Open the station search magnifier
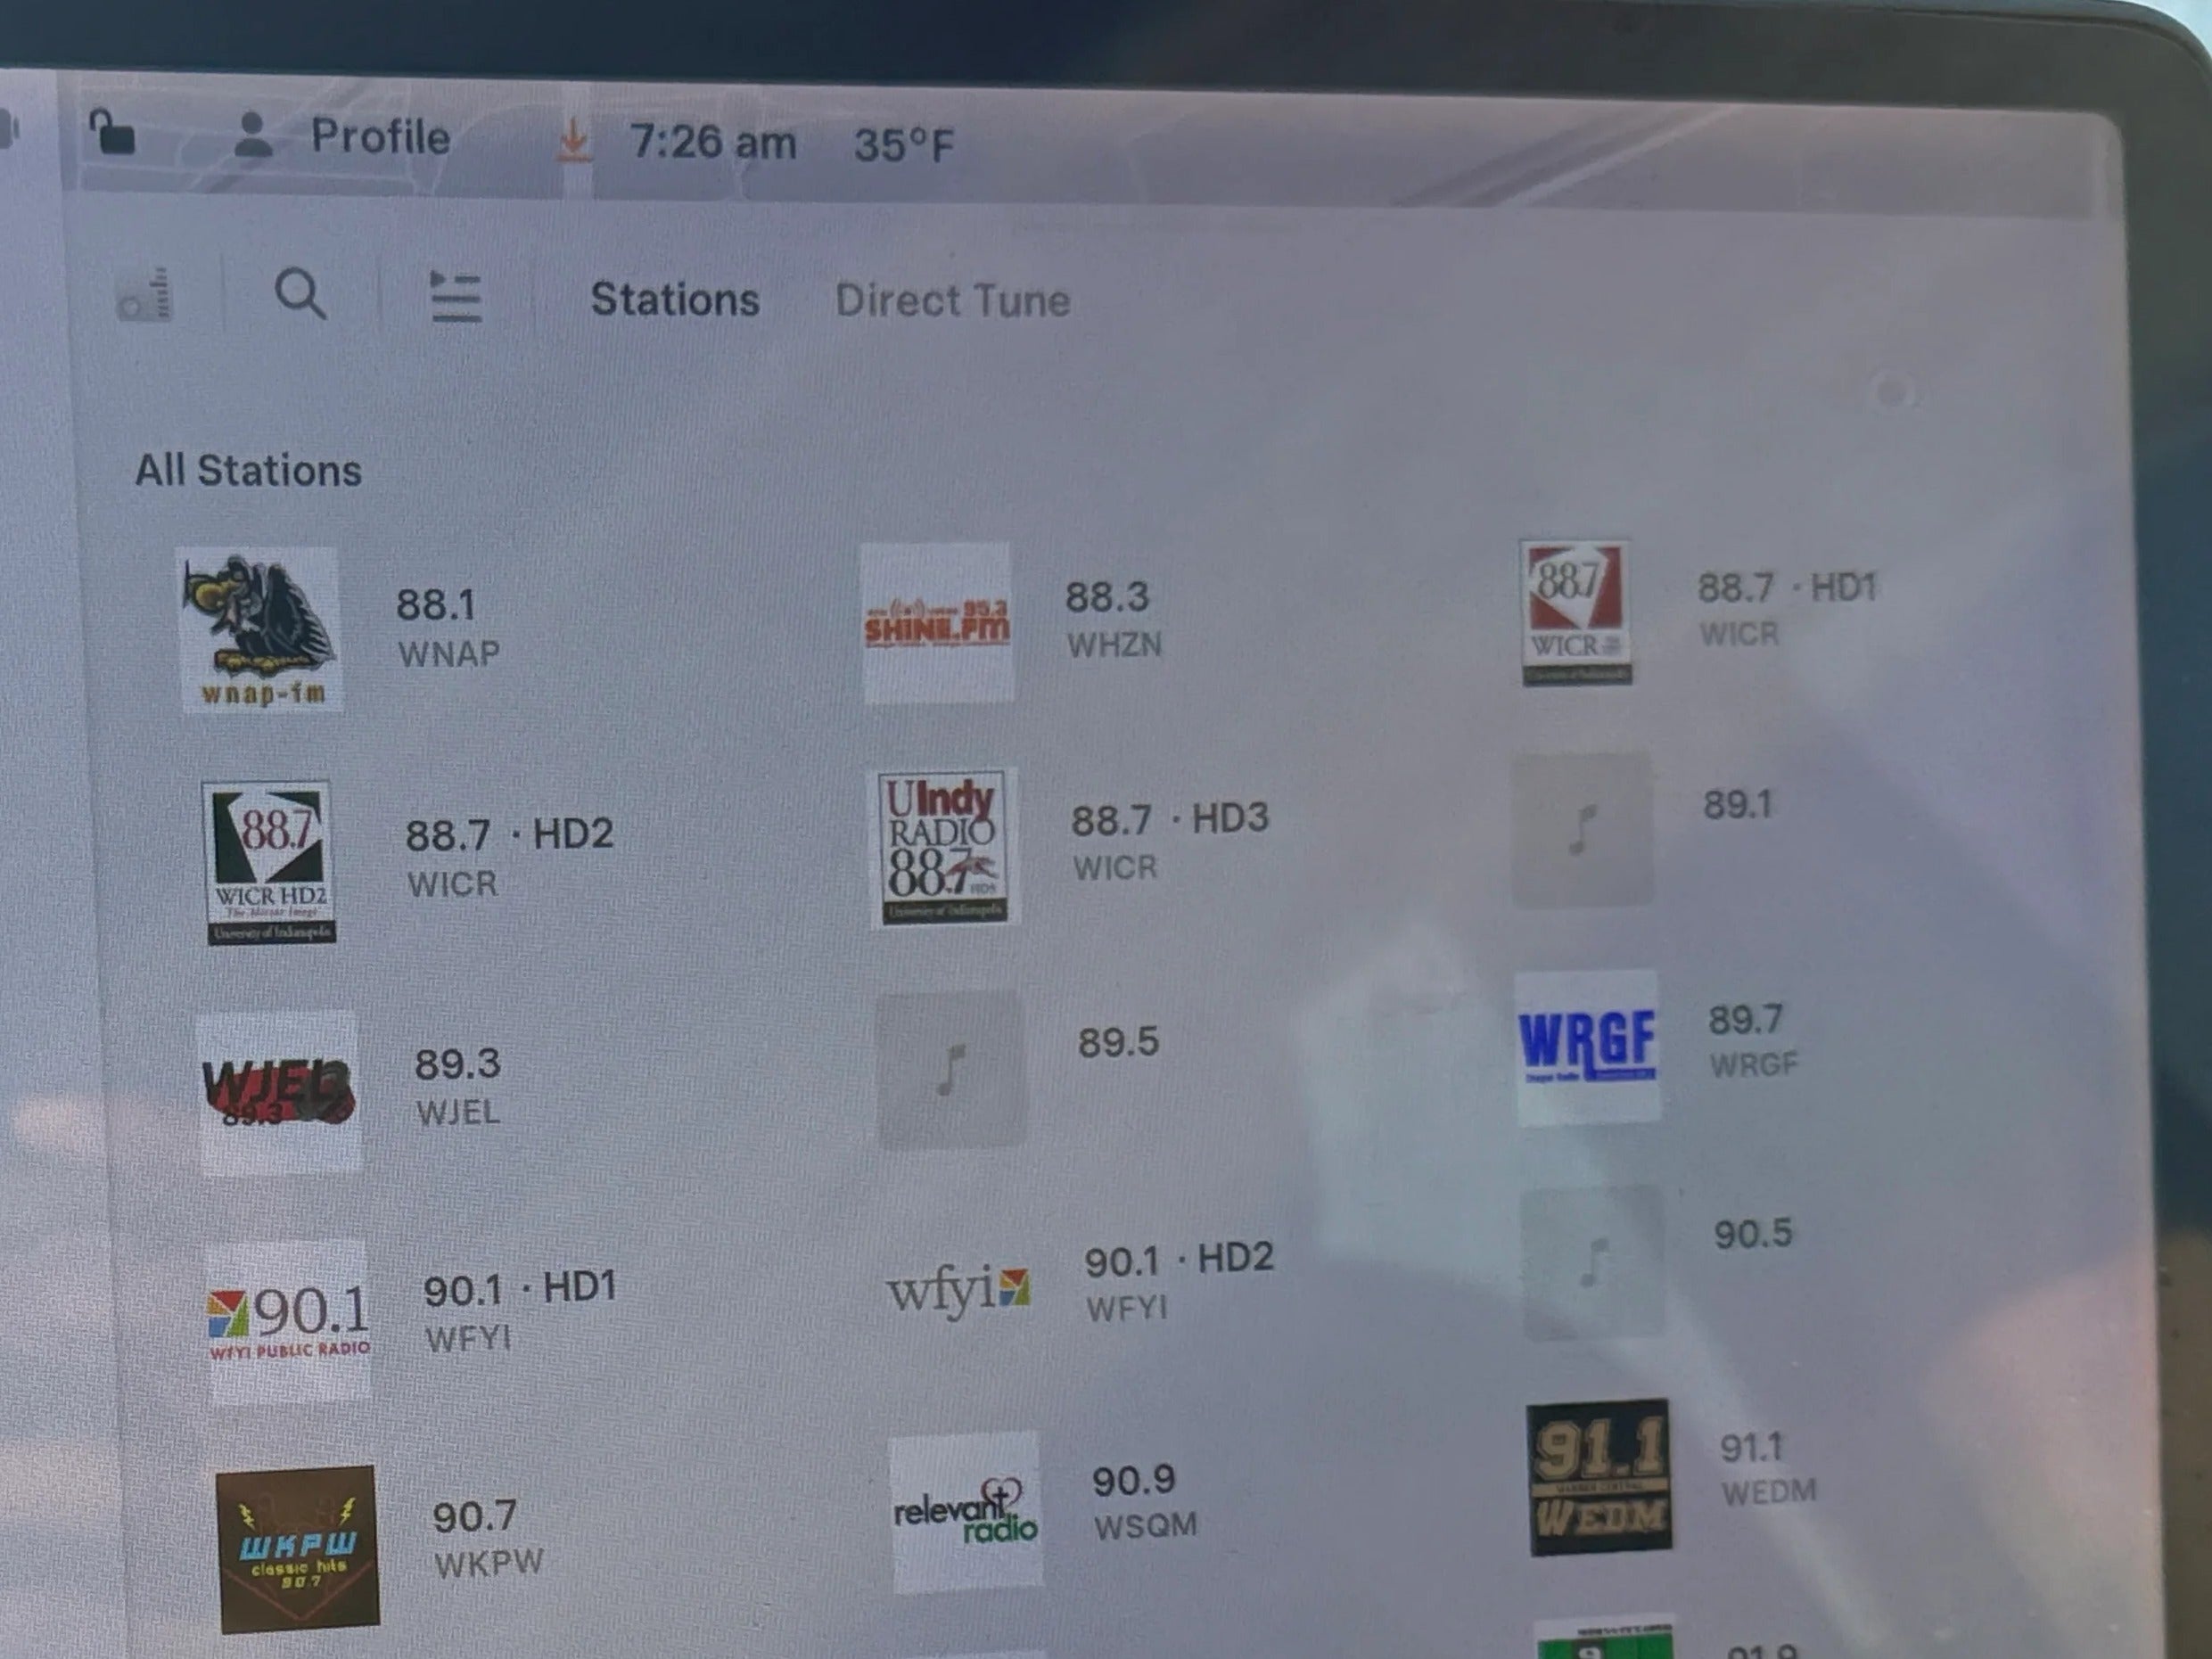Viewport: 2212px width, 1659px height. [300, 295]
